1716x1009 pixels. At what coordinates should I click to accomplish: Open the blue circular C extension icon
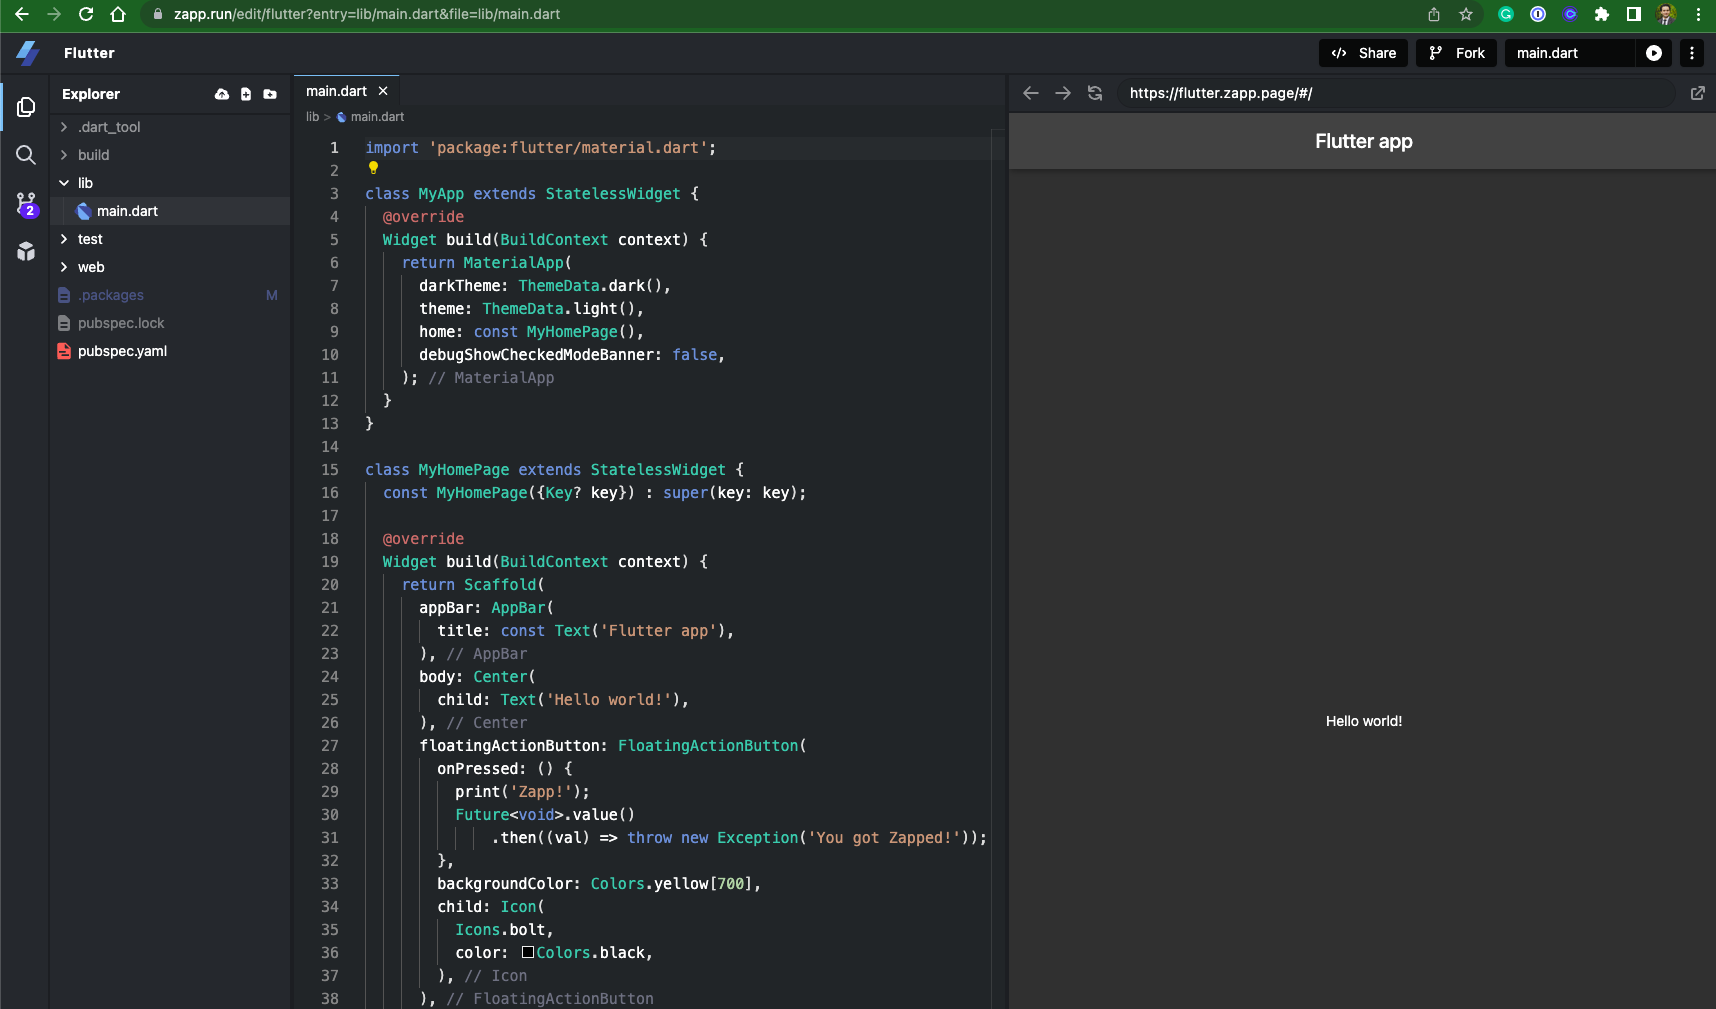tap(1570, 14)
